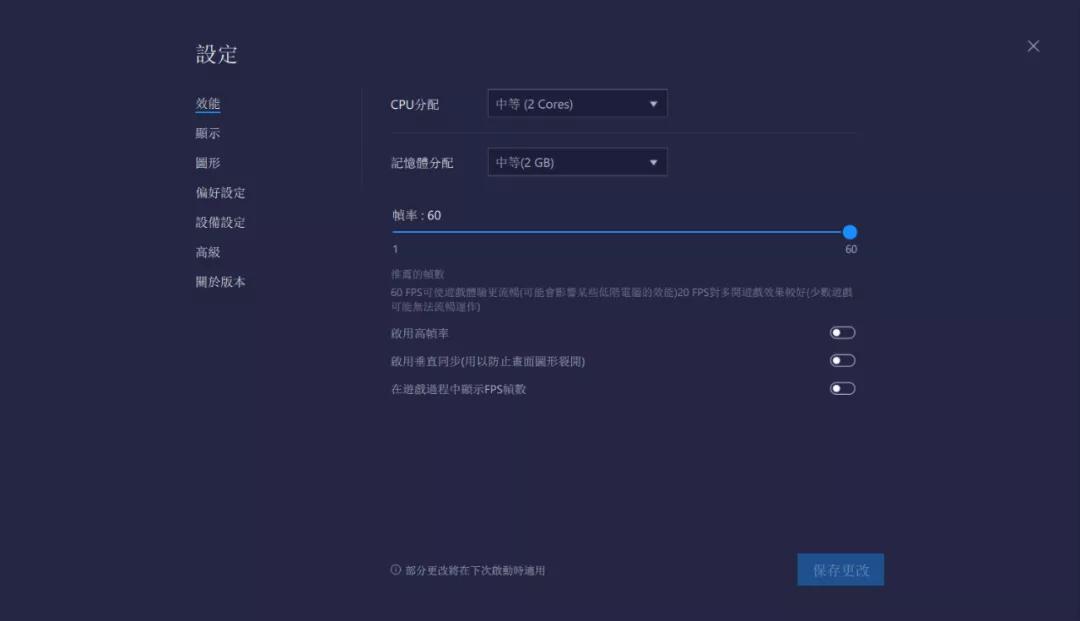
Task: Enable the 啟用高幀率 toggle
Action: pyautogui.click(x=841, y=331)
